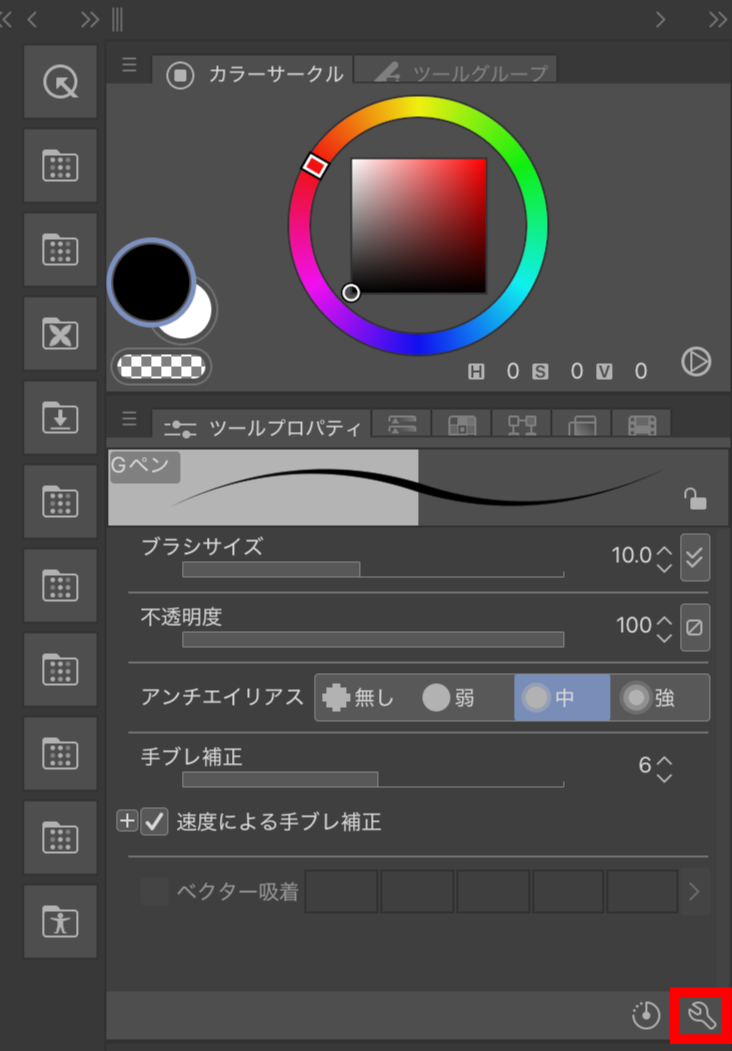Toggle the 速度による手ブレ補正 checkbox

point(155,822)
